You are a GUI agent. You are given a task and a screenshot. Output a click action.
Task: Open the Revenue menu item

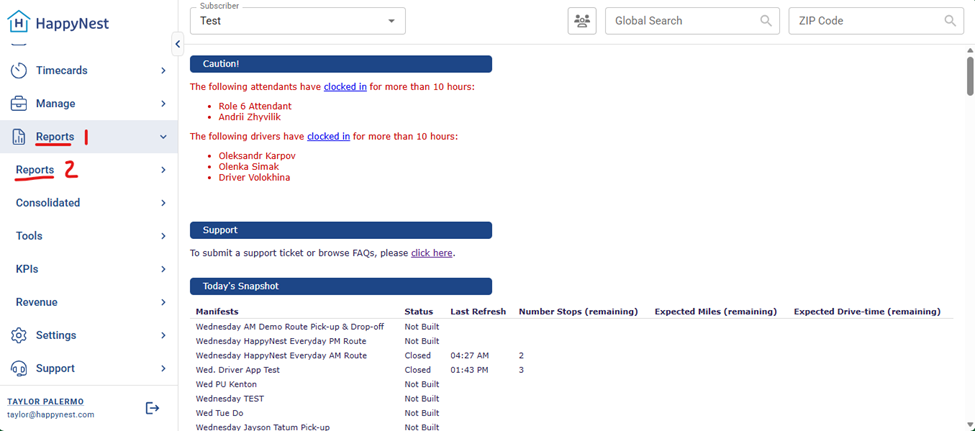[36, 302]
